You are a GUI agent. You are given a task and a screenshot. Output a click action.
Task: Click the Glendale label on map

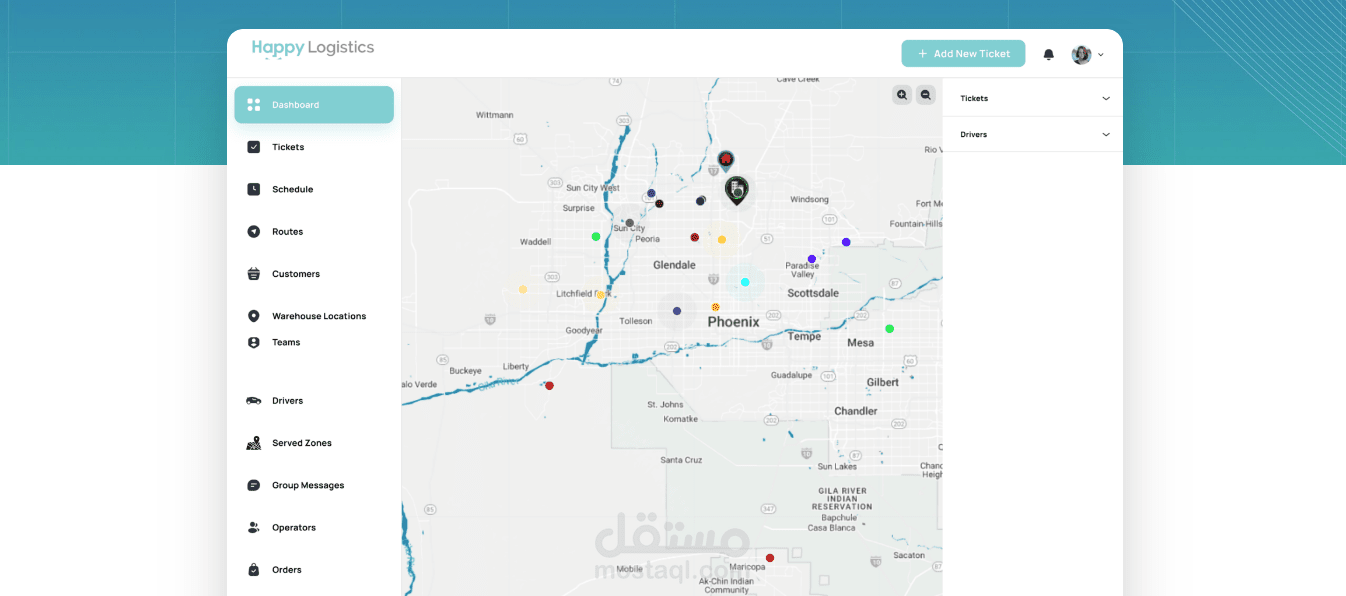[x=674, y=265]
